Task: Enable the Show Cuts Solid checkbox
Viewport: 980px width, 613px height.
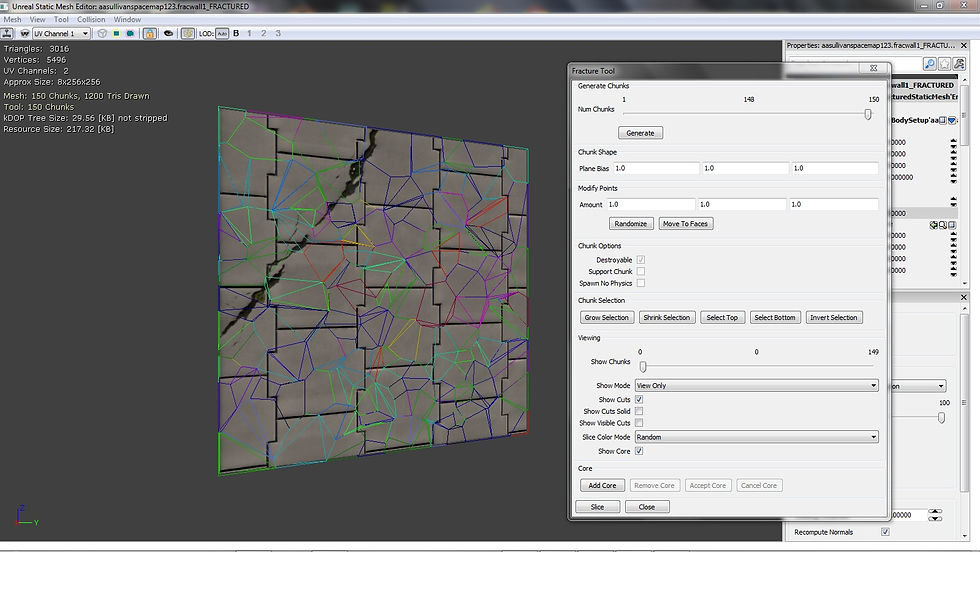Action: click(639, 411)
